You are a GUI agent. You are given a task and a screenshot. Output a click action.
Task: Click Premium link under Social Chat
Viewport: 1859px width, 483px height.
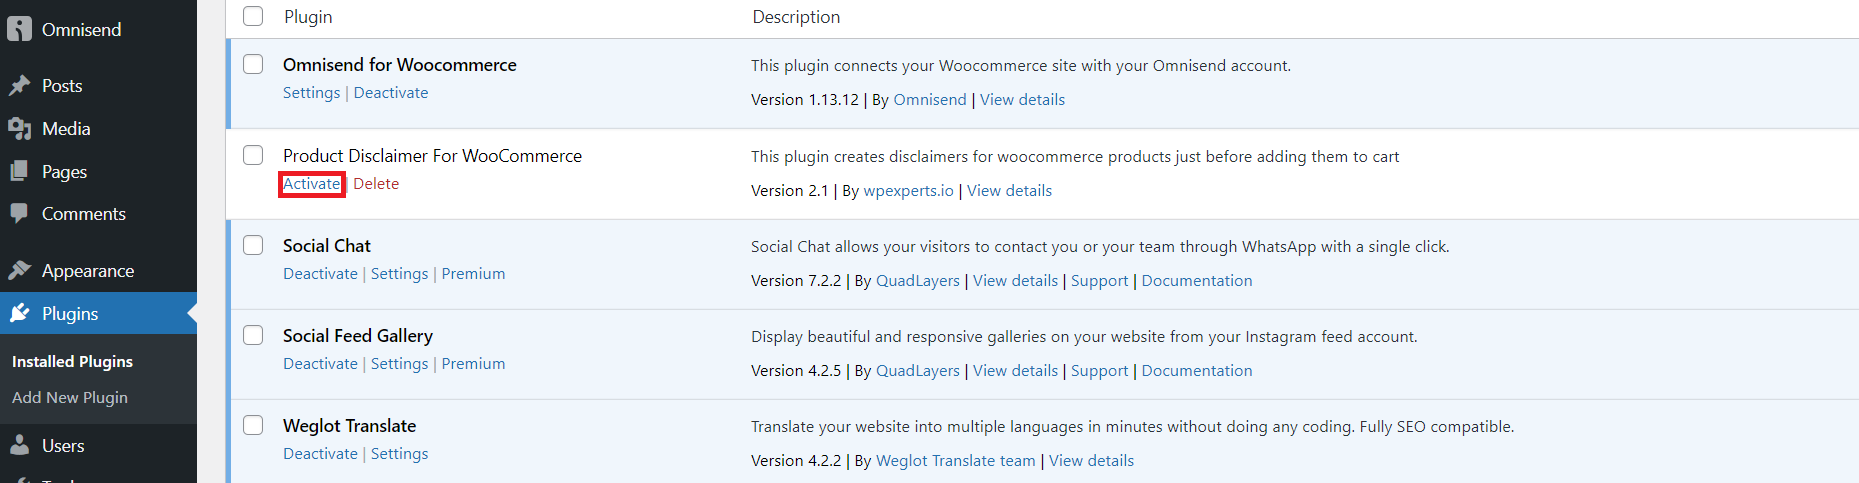point(473,274)
